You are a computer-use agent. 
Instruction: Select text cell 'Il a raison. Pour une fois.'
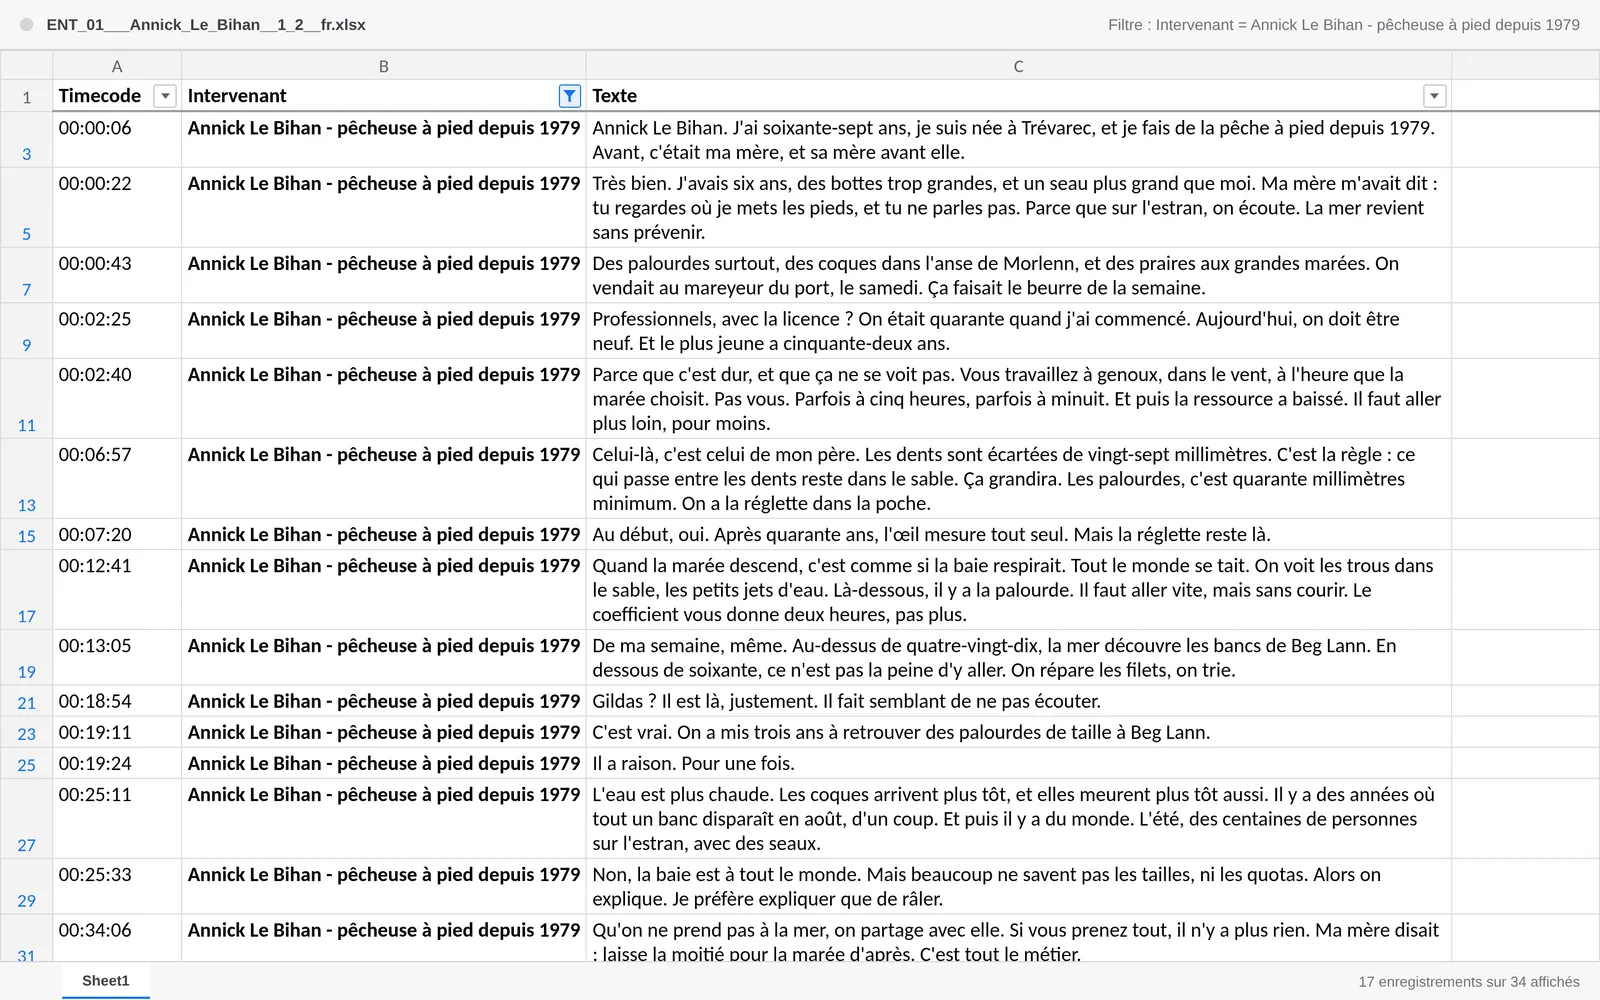(1018, 763)
